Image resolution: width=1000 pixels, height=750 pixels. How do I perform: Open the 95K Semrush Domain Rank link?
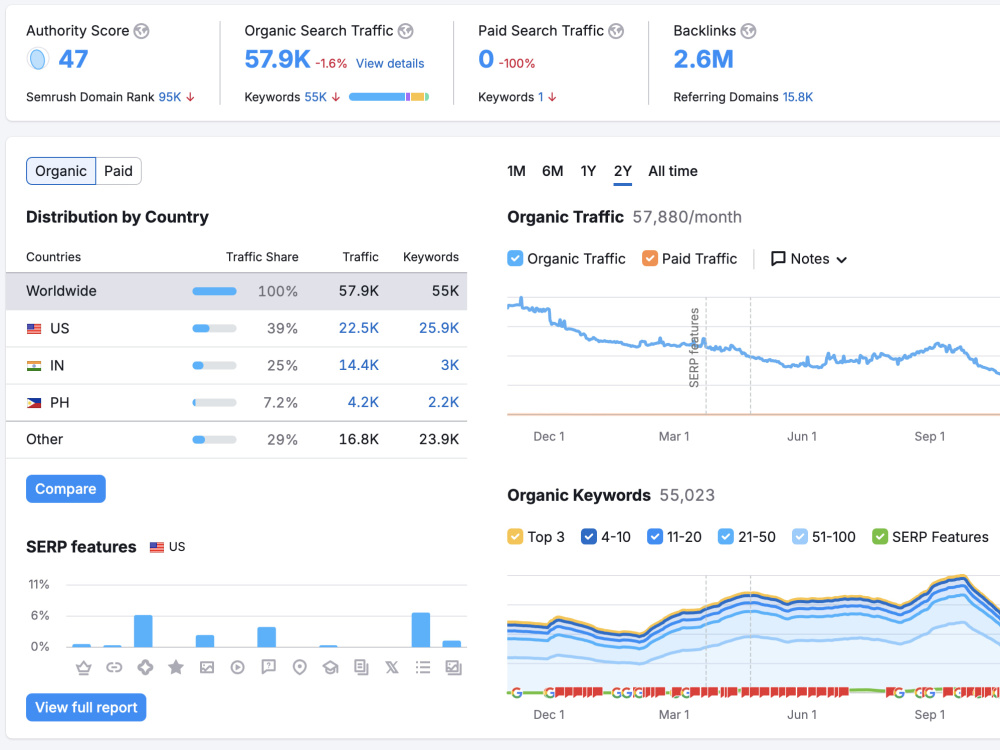pyautogui.click(x=170, y=97)
